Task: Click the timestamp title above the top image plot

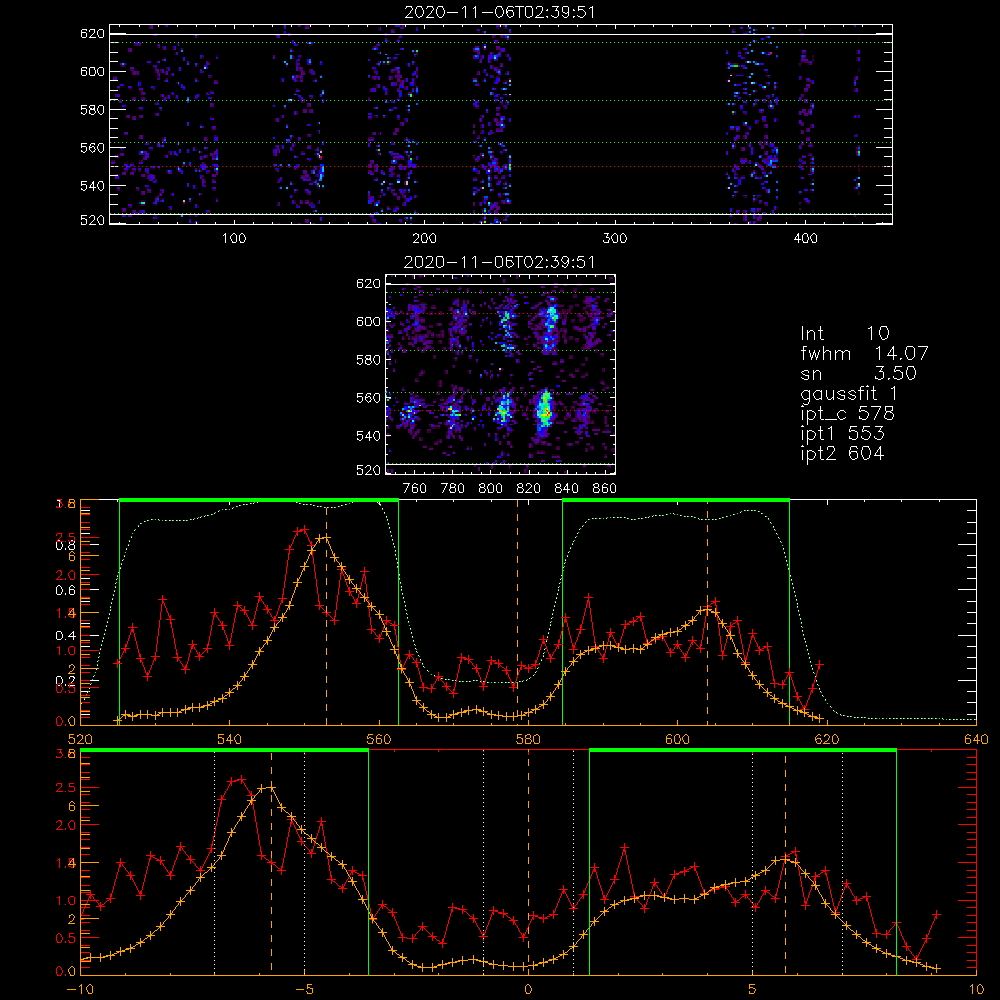Action: pyautogui.click(x=500, y=12)
